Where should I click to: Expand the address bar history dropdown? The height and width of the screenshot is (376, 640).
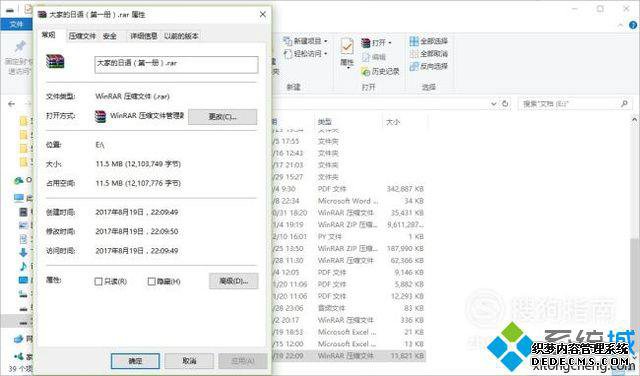tap(493, 104)
